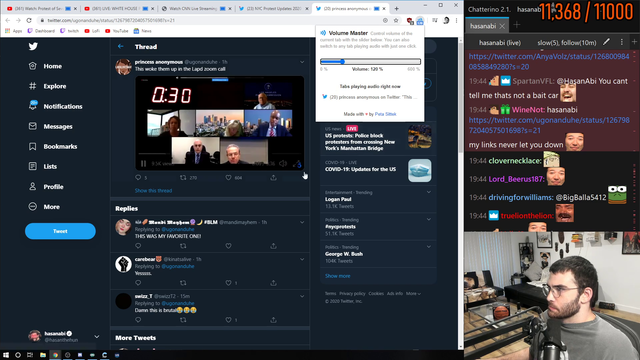Image resolution: width=640 pixels, height=360 pixels.
Task: Expand the hasanabi account switcher chevron
Action: click(x=97, y=337)
